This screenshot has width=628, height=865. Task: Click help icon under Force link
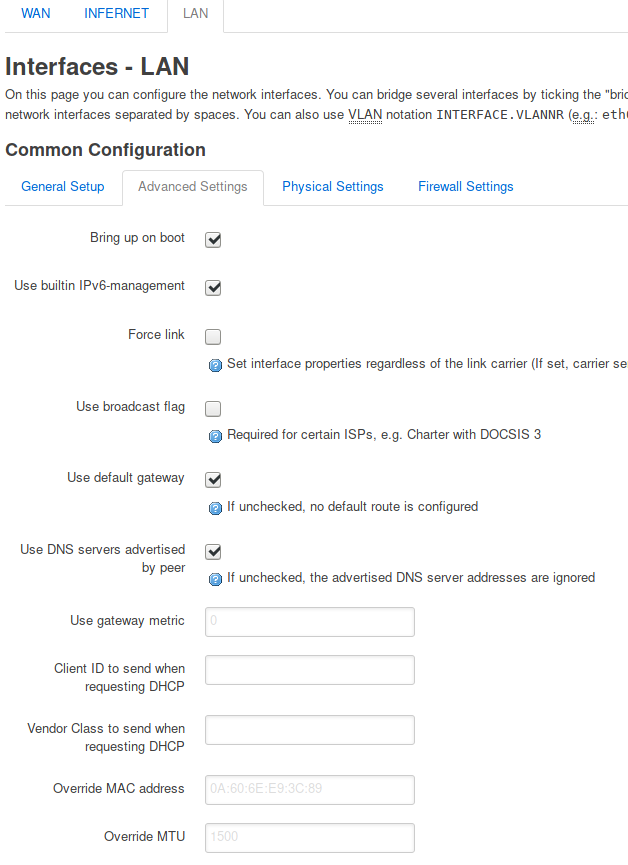215,365
